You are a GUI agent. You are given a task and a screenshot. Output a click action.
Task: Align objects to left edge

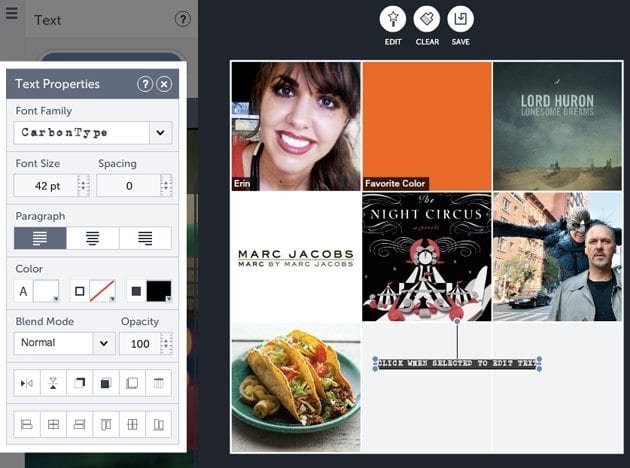point(27,424)
